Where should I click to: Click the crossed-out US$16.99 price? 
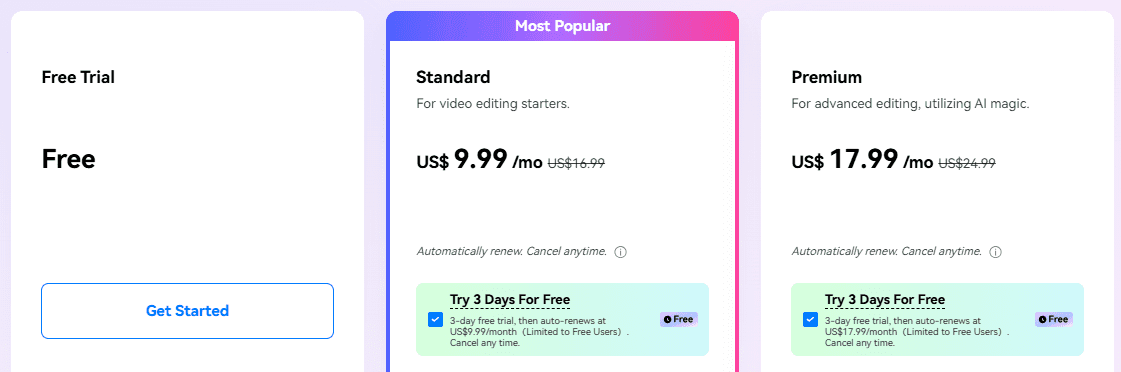tap(576, 163)
